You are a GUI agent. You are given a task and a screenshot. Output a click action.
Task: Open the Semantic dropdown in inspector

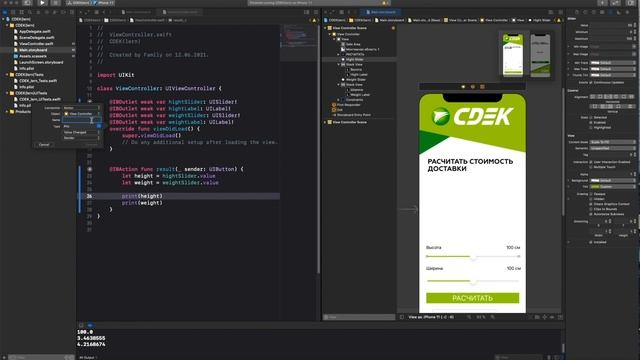click(x=613, y=148)
